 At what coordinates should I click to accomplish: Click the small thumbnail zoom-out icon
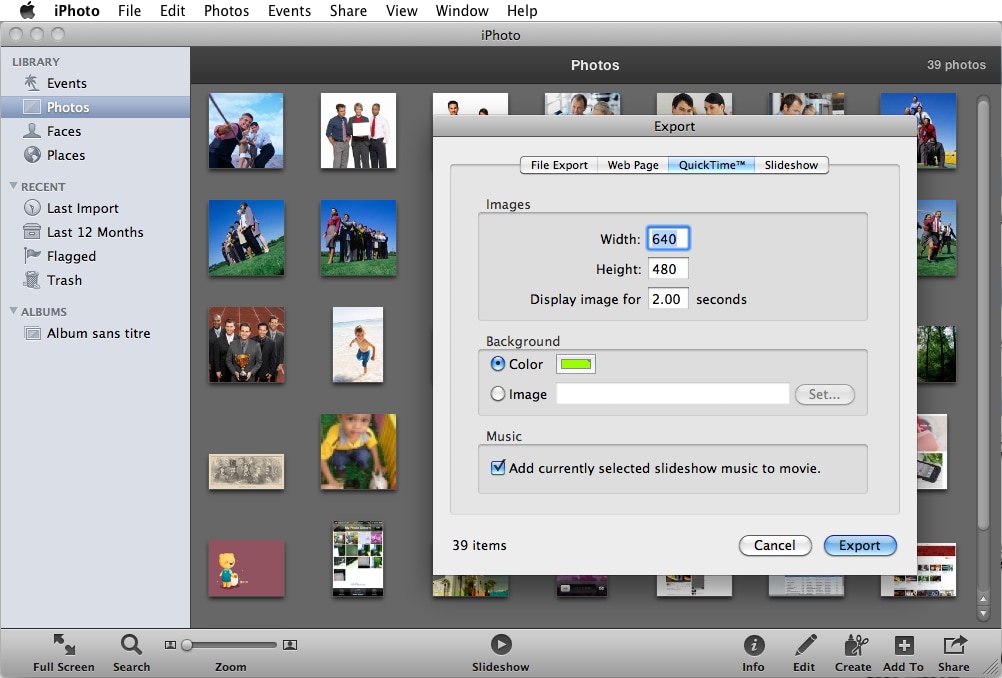coord(170,645)
